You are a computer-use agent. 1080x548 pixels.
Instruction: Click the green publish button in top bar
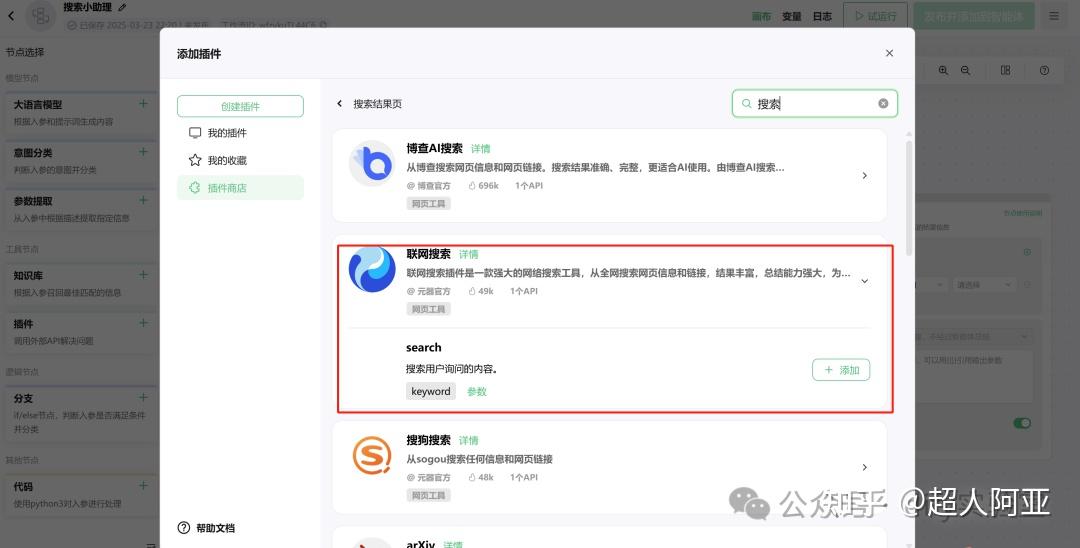point(974,16)
